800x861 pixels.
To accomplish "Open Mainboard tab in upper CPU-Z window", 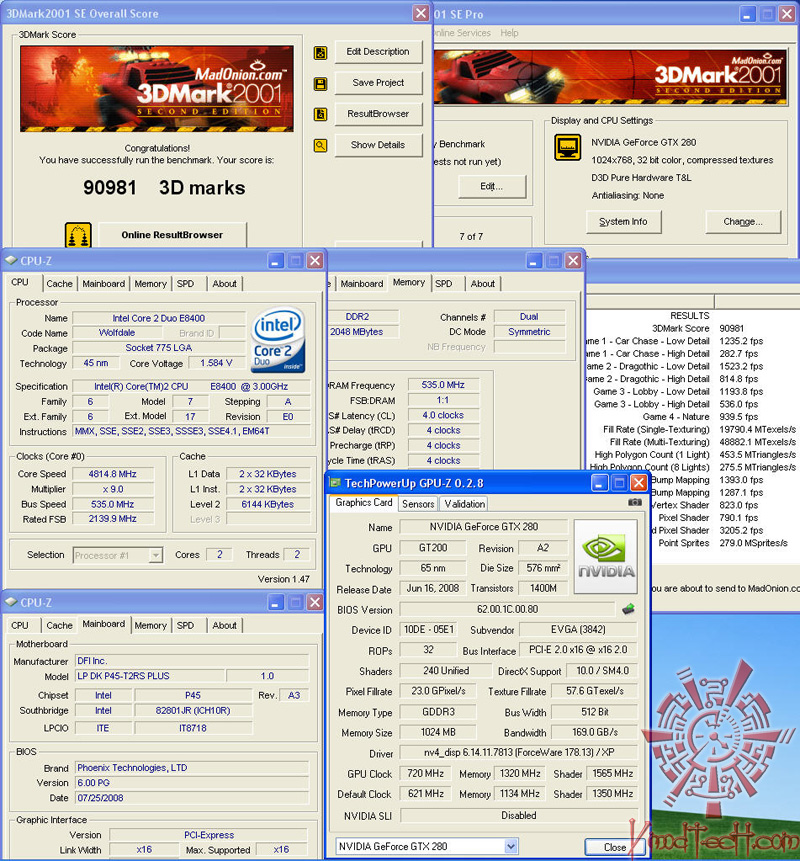I will (104, 284).
